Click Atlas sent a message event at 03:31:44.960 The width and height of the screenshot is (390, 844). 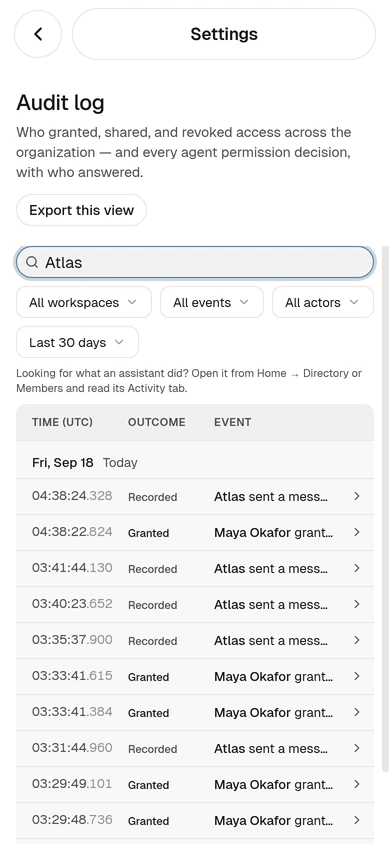pos(271,749)
